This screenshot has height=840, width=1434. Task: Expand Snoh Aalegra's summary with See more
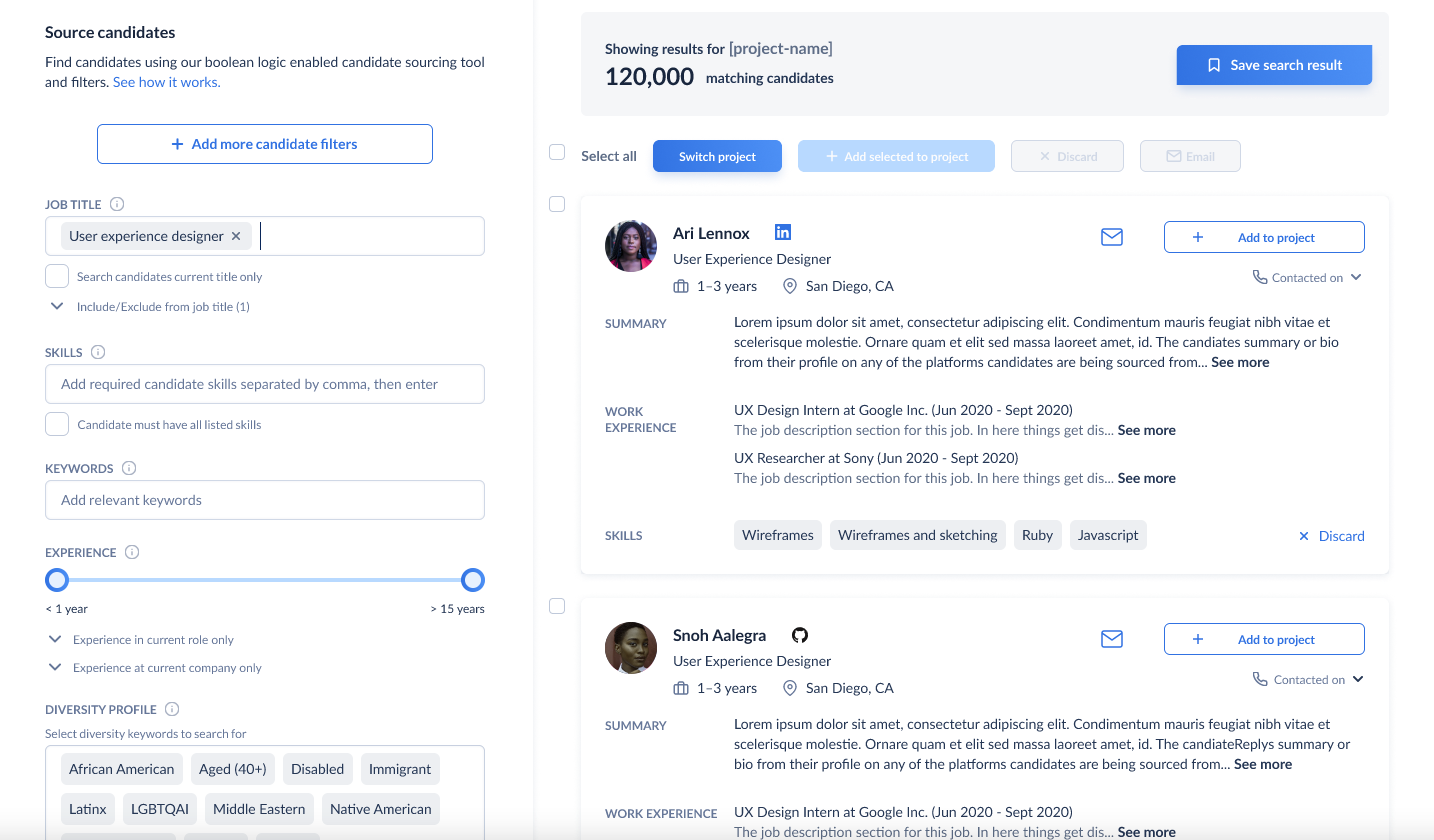pos(1263,764)
